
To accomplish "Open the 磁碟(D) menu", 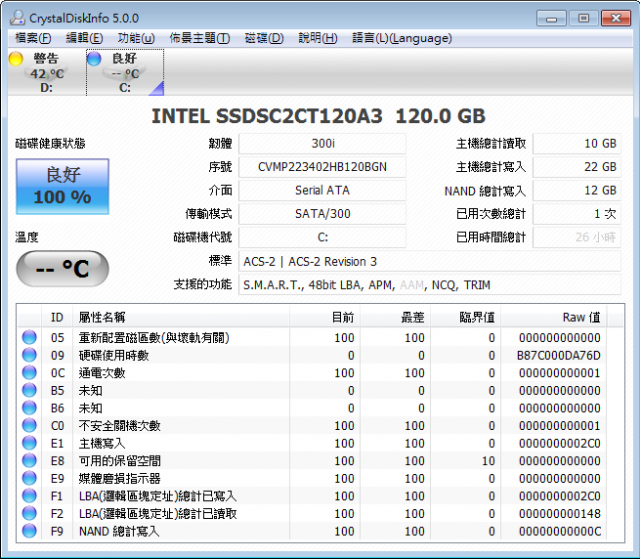I will pyautogui.click(x=264, y=38).
